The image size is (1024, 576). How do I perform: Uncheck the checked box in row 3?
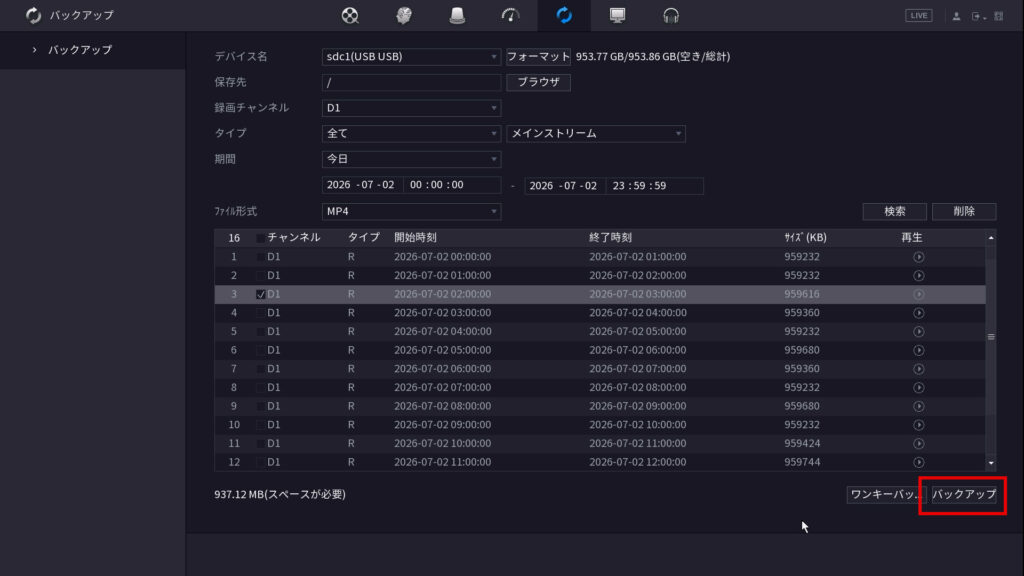pyautogui.click(x=261, y=295)
